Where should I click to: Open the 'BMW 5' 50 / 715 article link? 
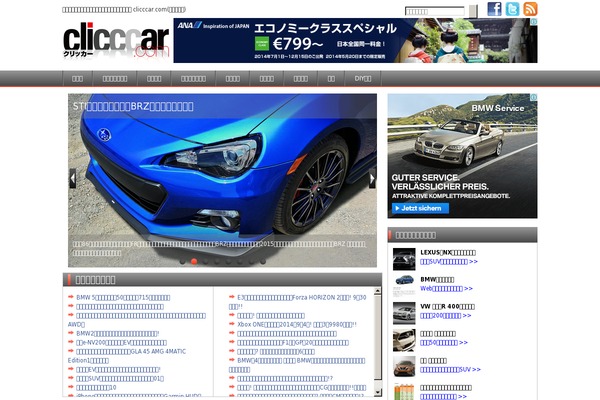[x=123, y=297]
